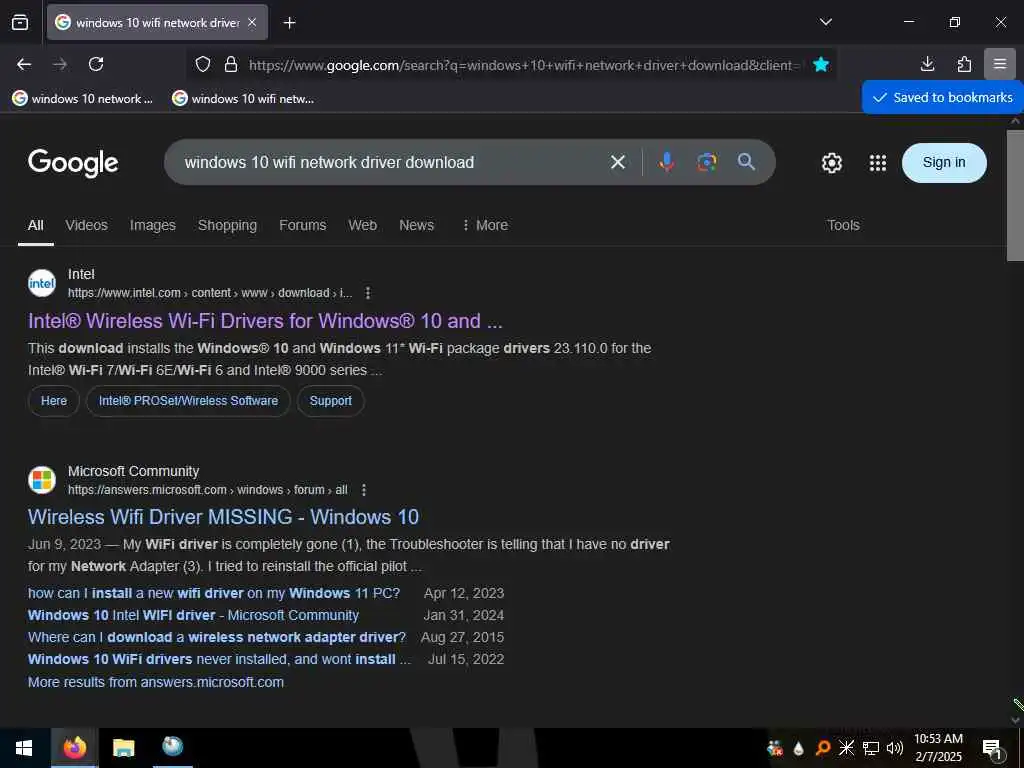The width and height of the screenshot is (1024, 768).
Task: Open the volume speaker tray icon
Action: [x=895, y=748]
